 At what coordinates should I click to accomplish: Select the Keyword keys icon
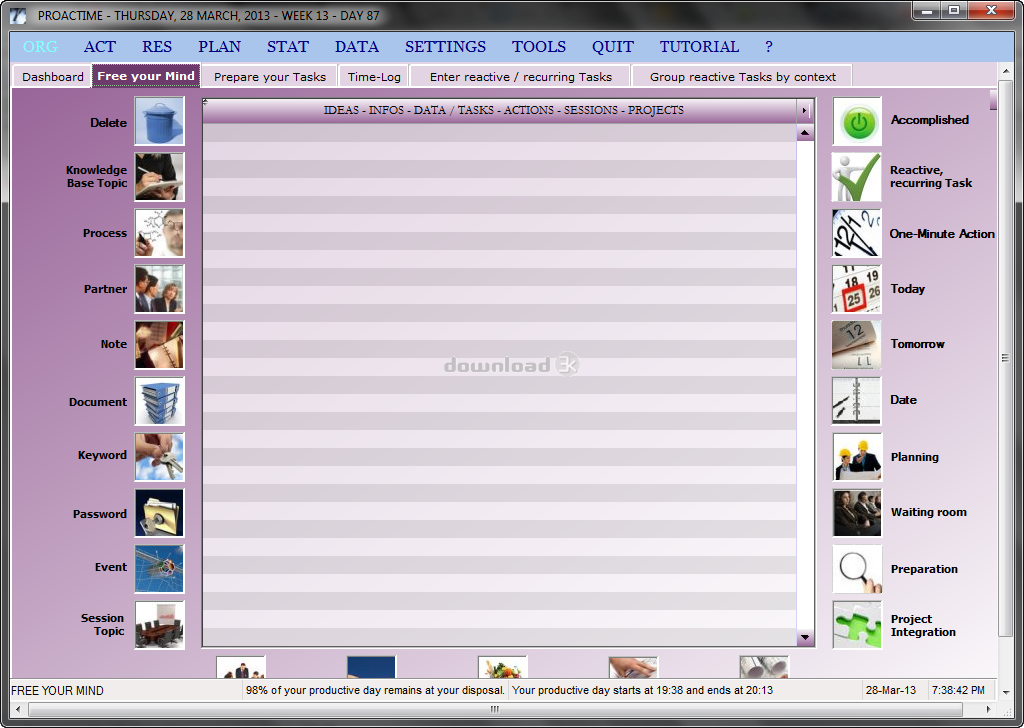click(x=159, y=457)
